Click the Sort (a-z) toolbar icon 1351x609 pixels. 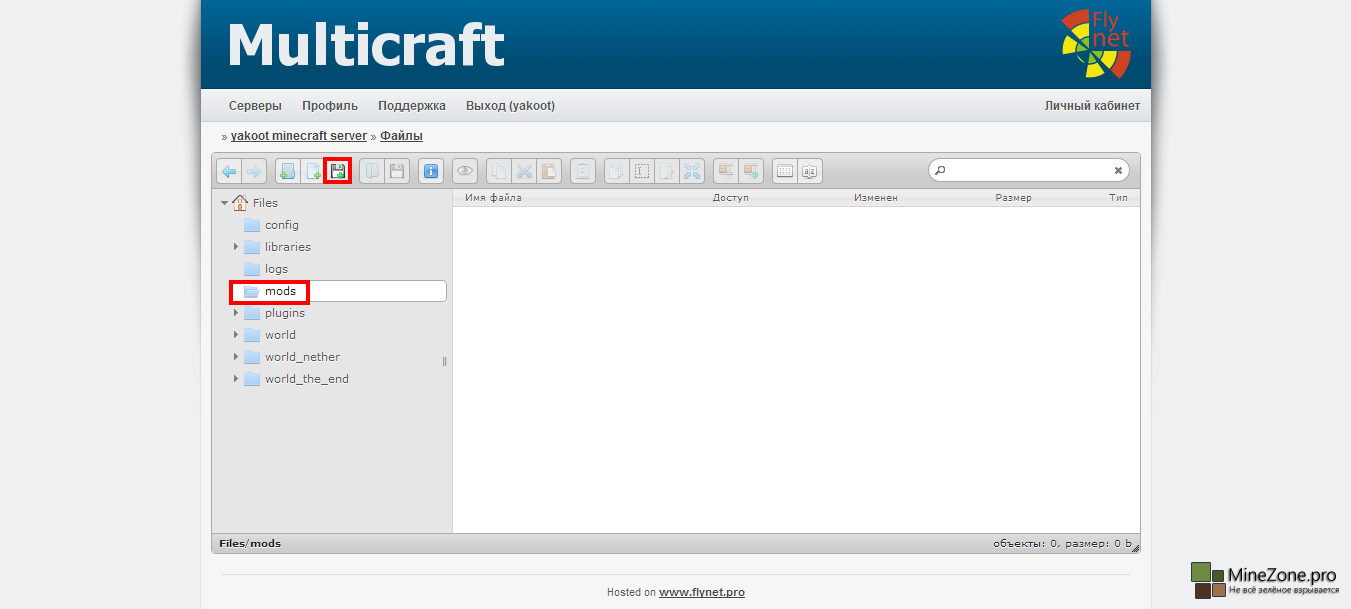coord(810,171)
